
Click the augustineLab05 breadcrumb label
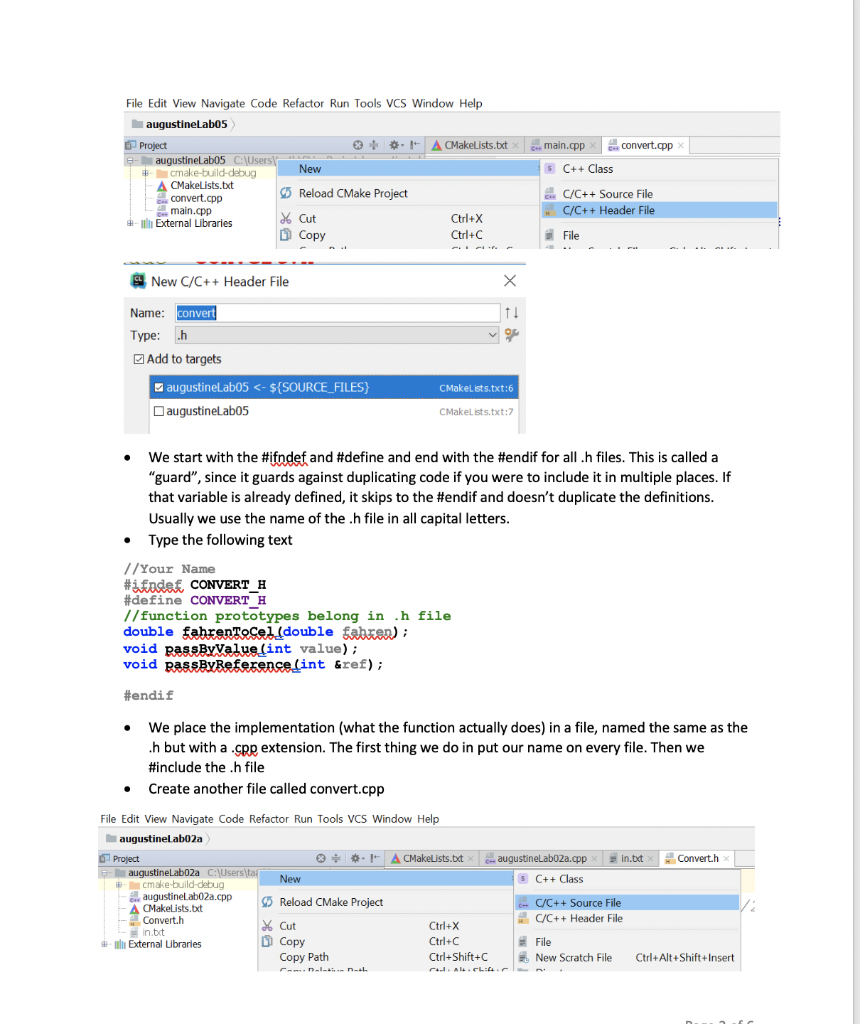coord(186,124)
